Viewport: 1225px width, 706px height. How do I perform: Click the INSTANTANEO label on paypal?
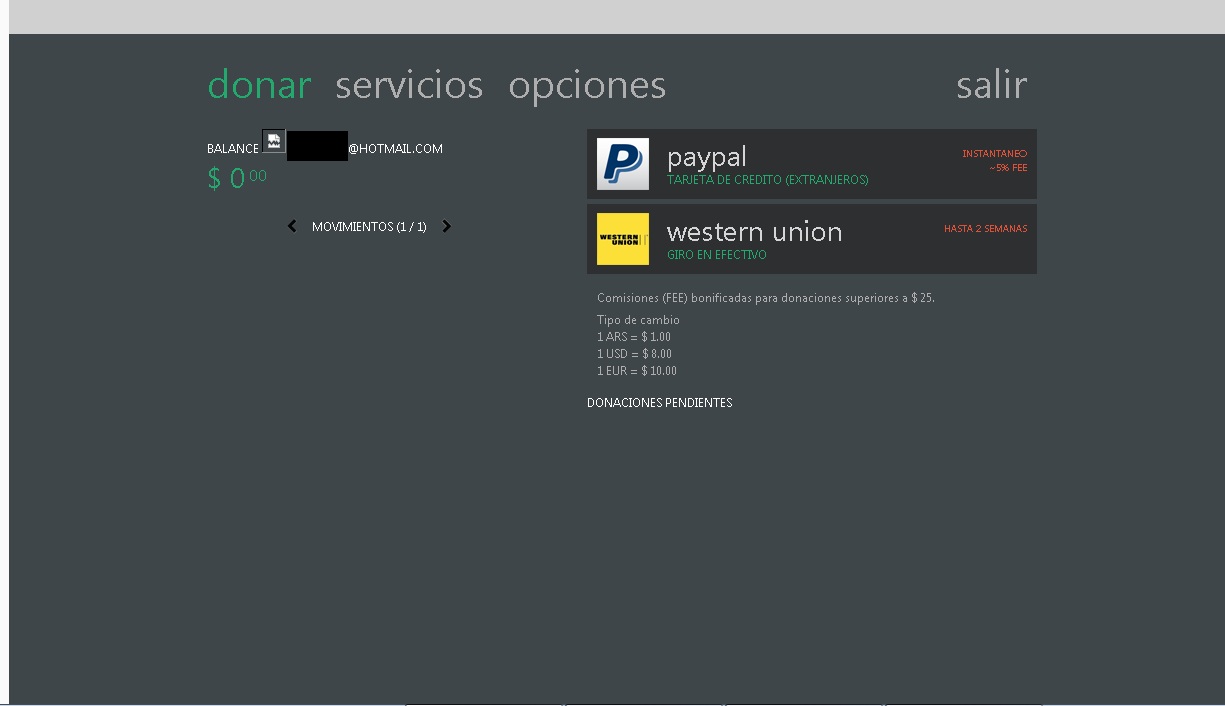[994, 154]
